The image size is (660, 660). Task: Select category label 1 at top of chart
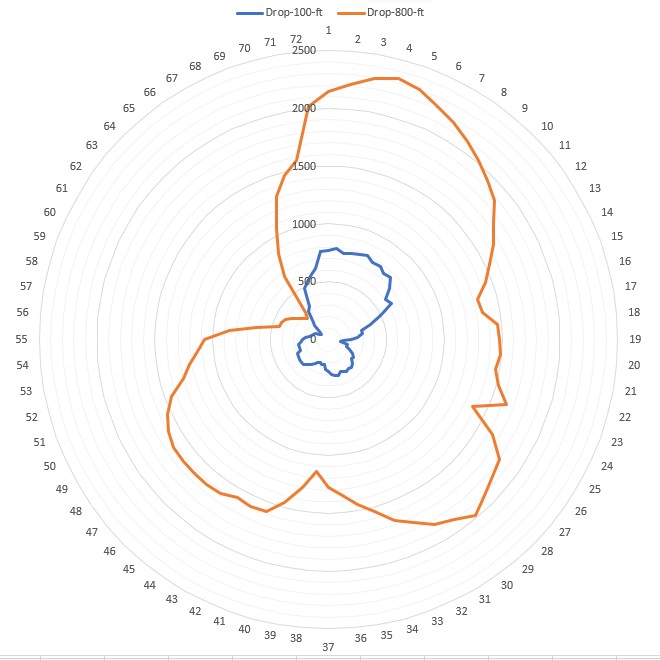328,30
